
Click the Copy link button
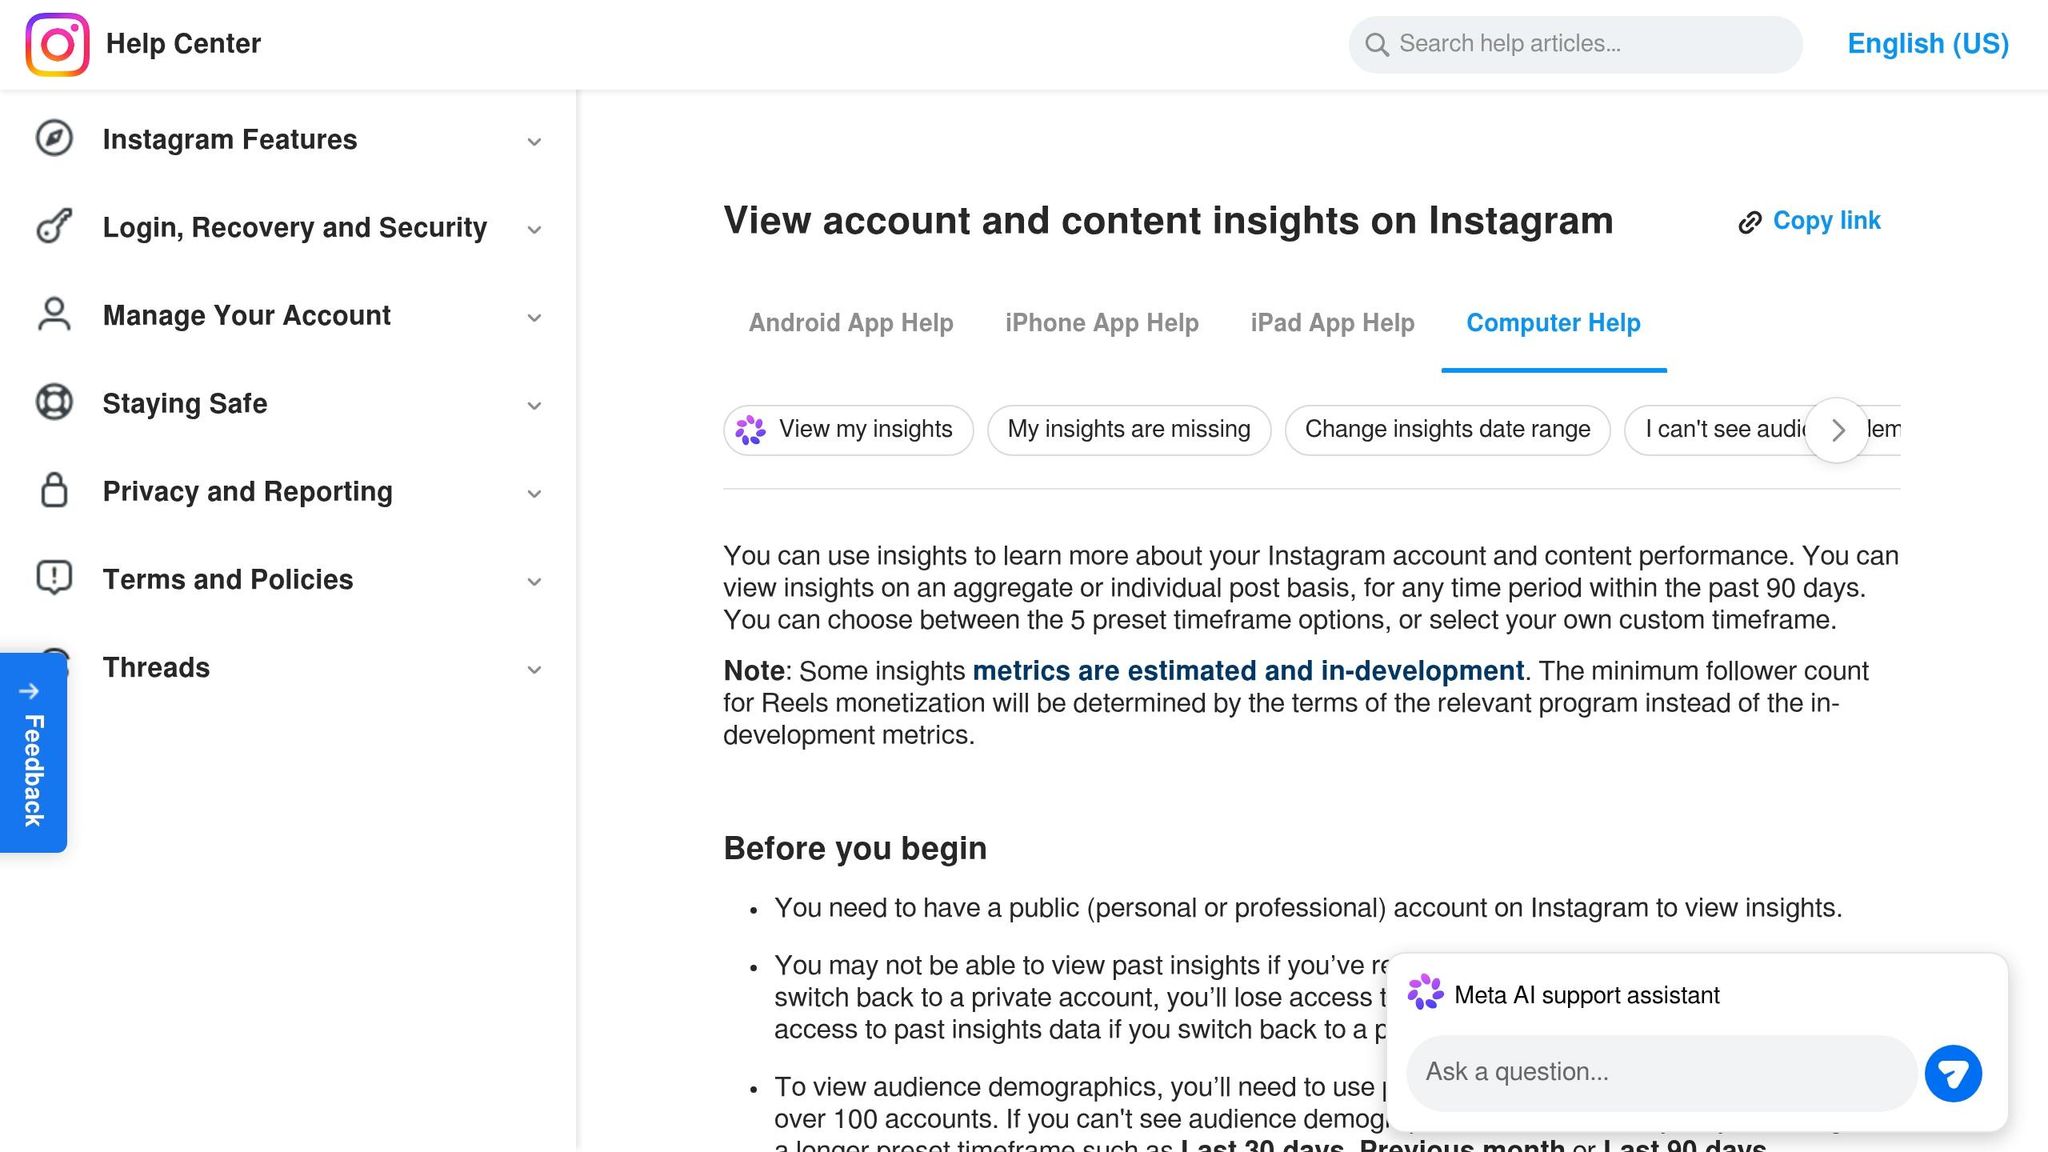pyautogui.click(x=1809, y=221)
